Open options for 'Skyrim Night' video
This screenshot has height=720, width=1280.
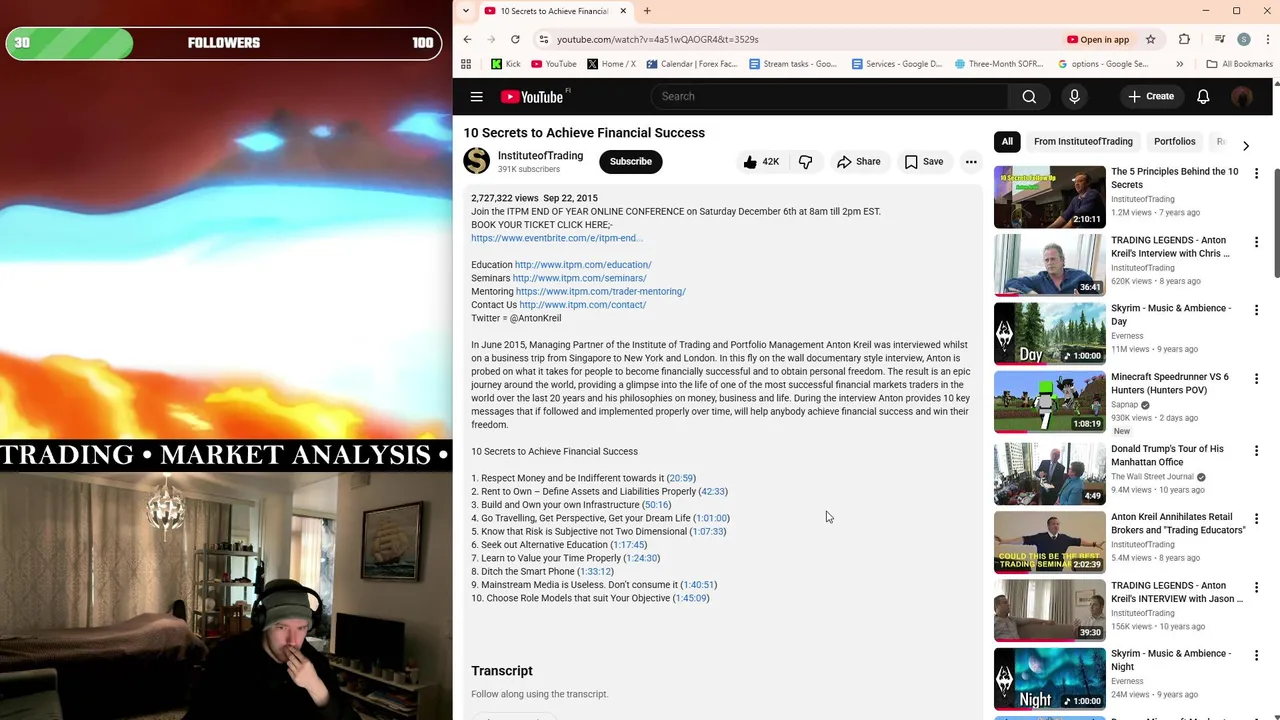click(x=1256, y=655)
